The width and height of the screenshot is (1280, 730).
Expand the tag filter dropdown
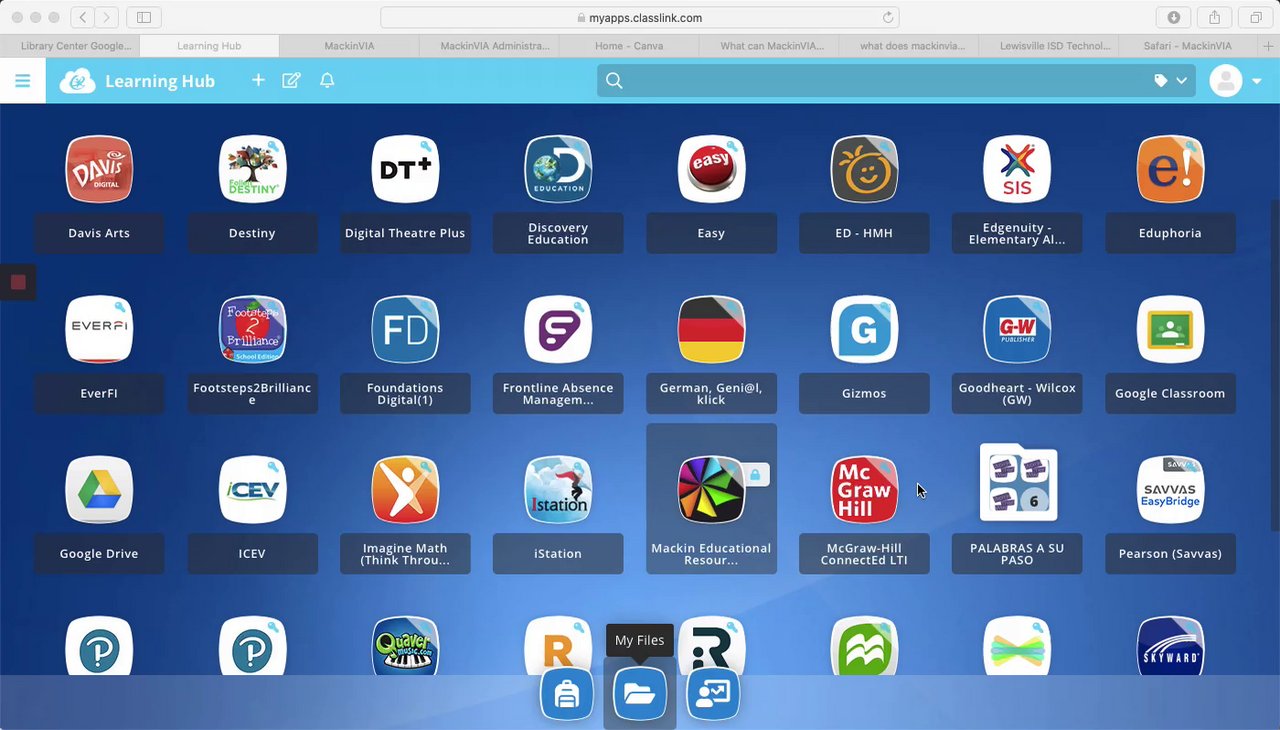(1171, 81)
